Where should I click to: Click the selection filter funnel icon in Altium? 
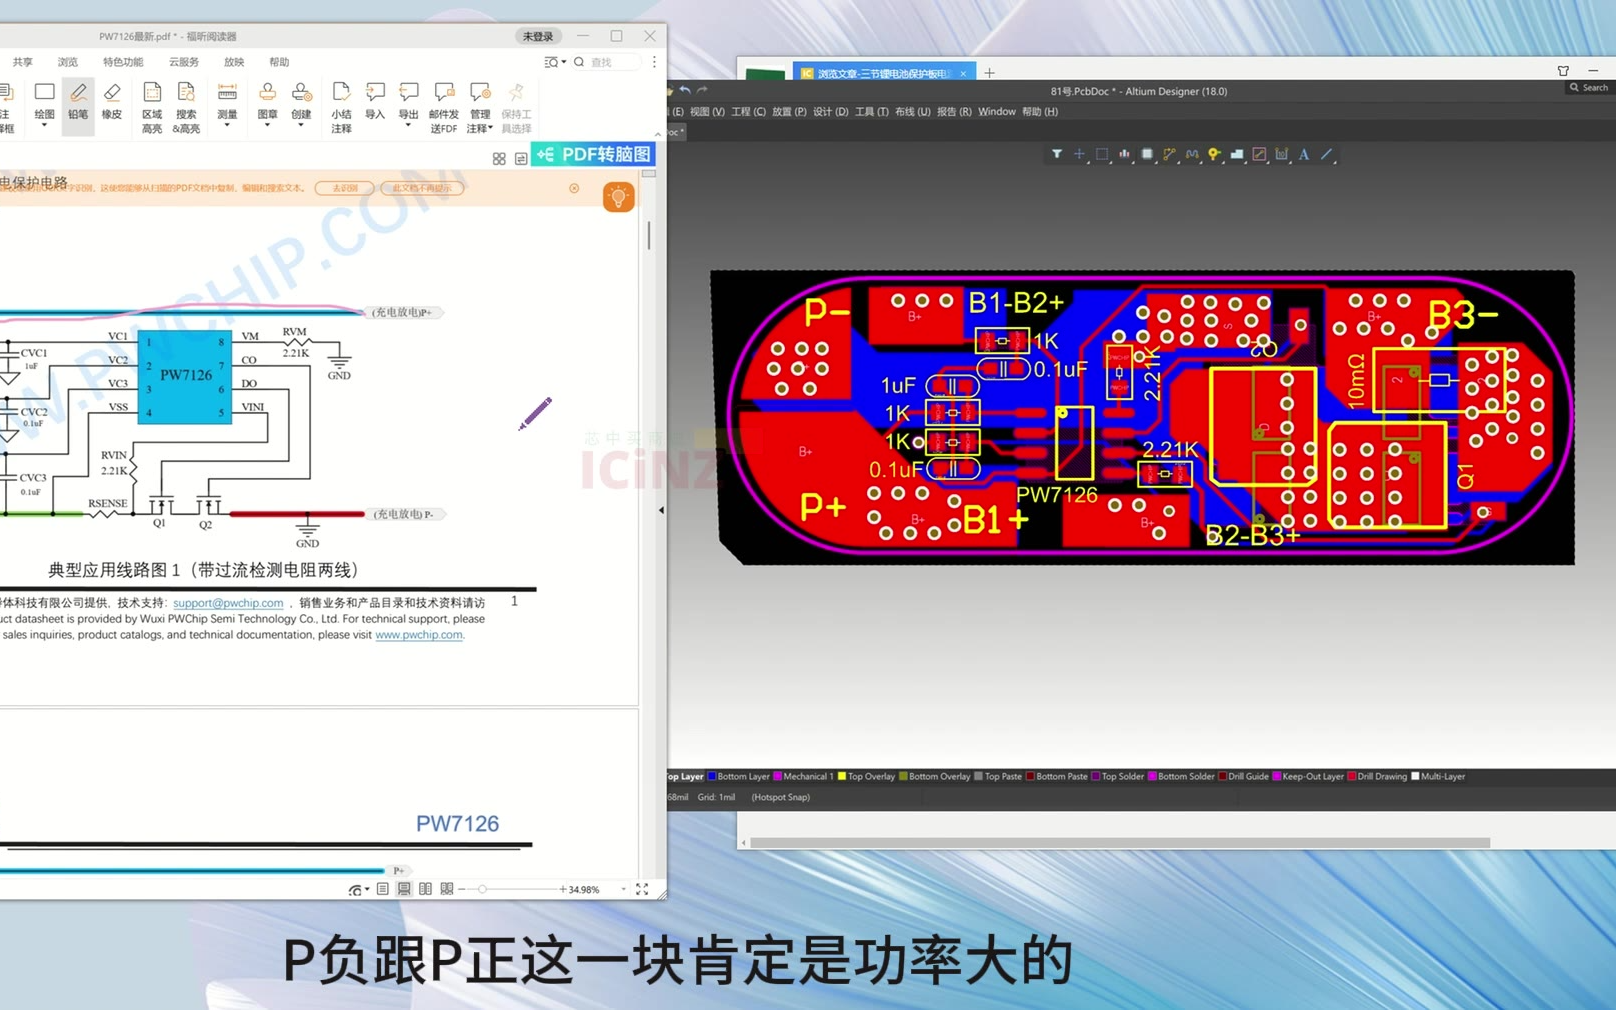(1056, 154)
